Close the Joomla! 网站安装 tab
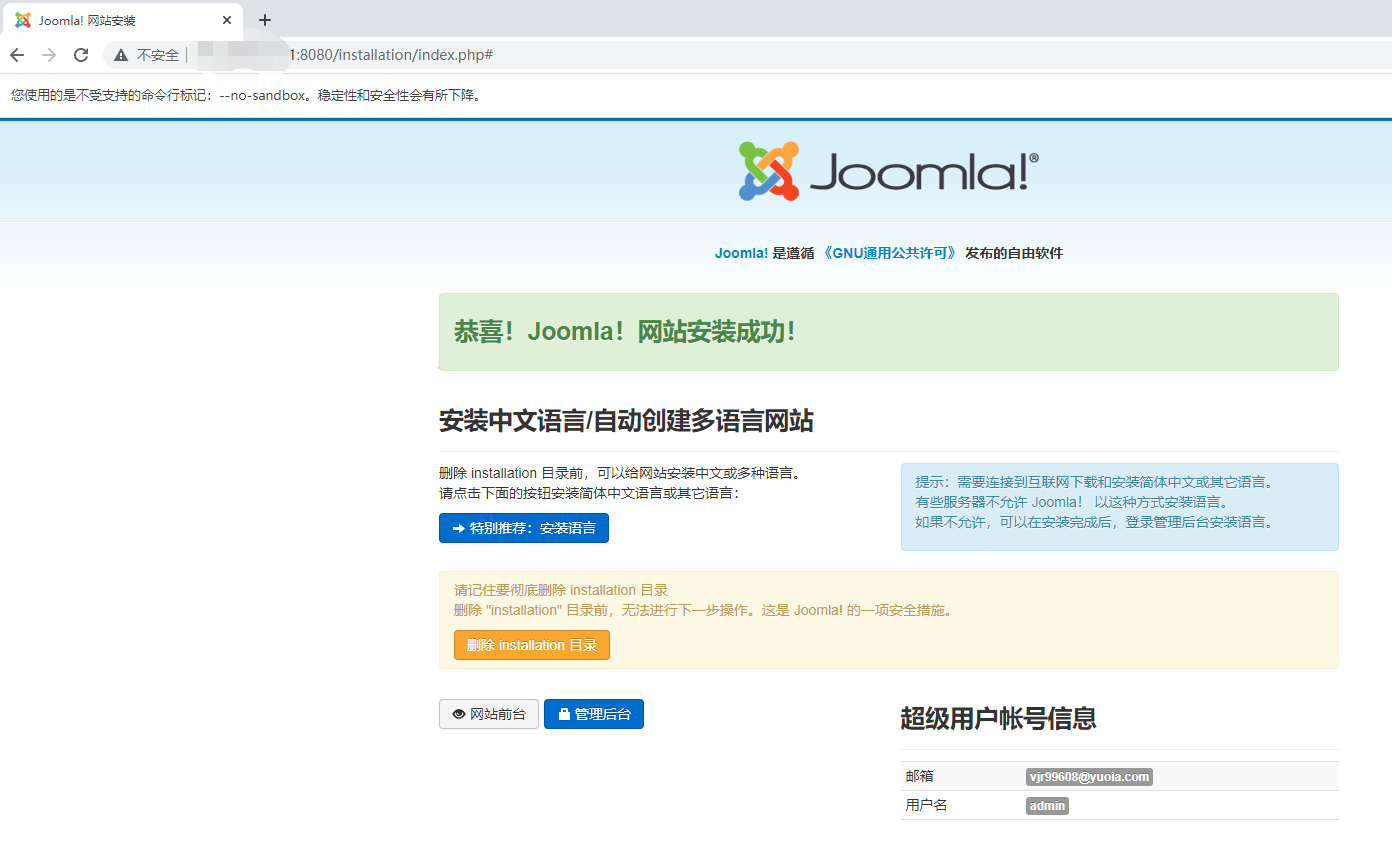The height and width of the screenshot is (856, 1392). (227, 19)
